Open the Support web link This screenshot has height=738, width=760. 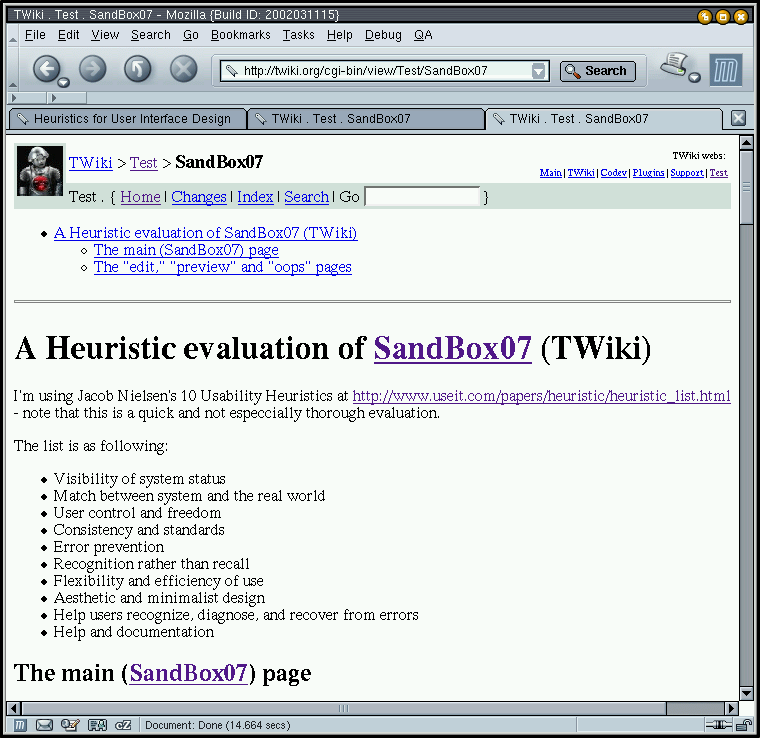687,173
